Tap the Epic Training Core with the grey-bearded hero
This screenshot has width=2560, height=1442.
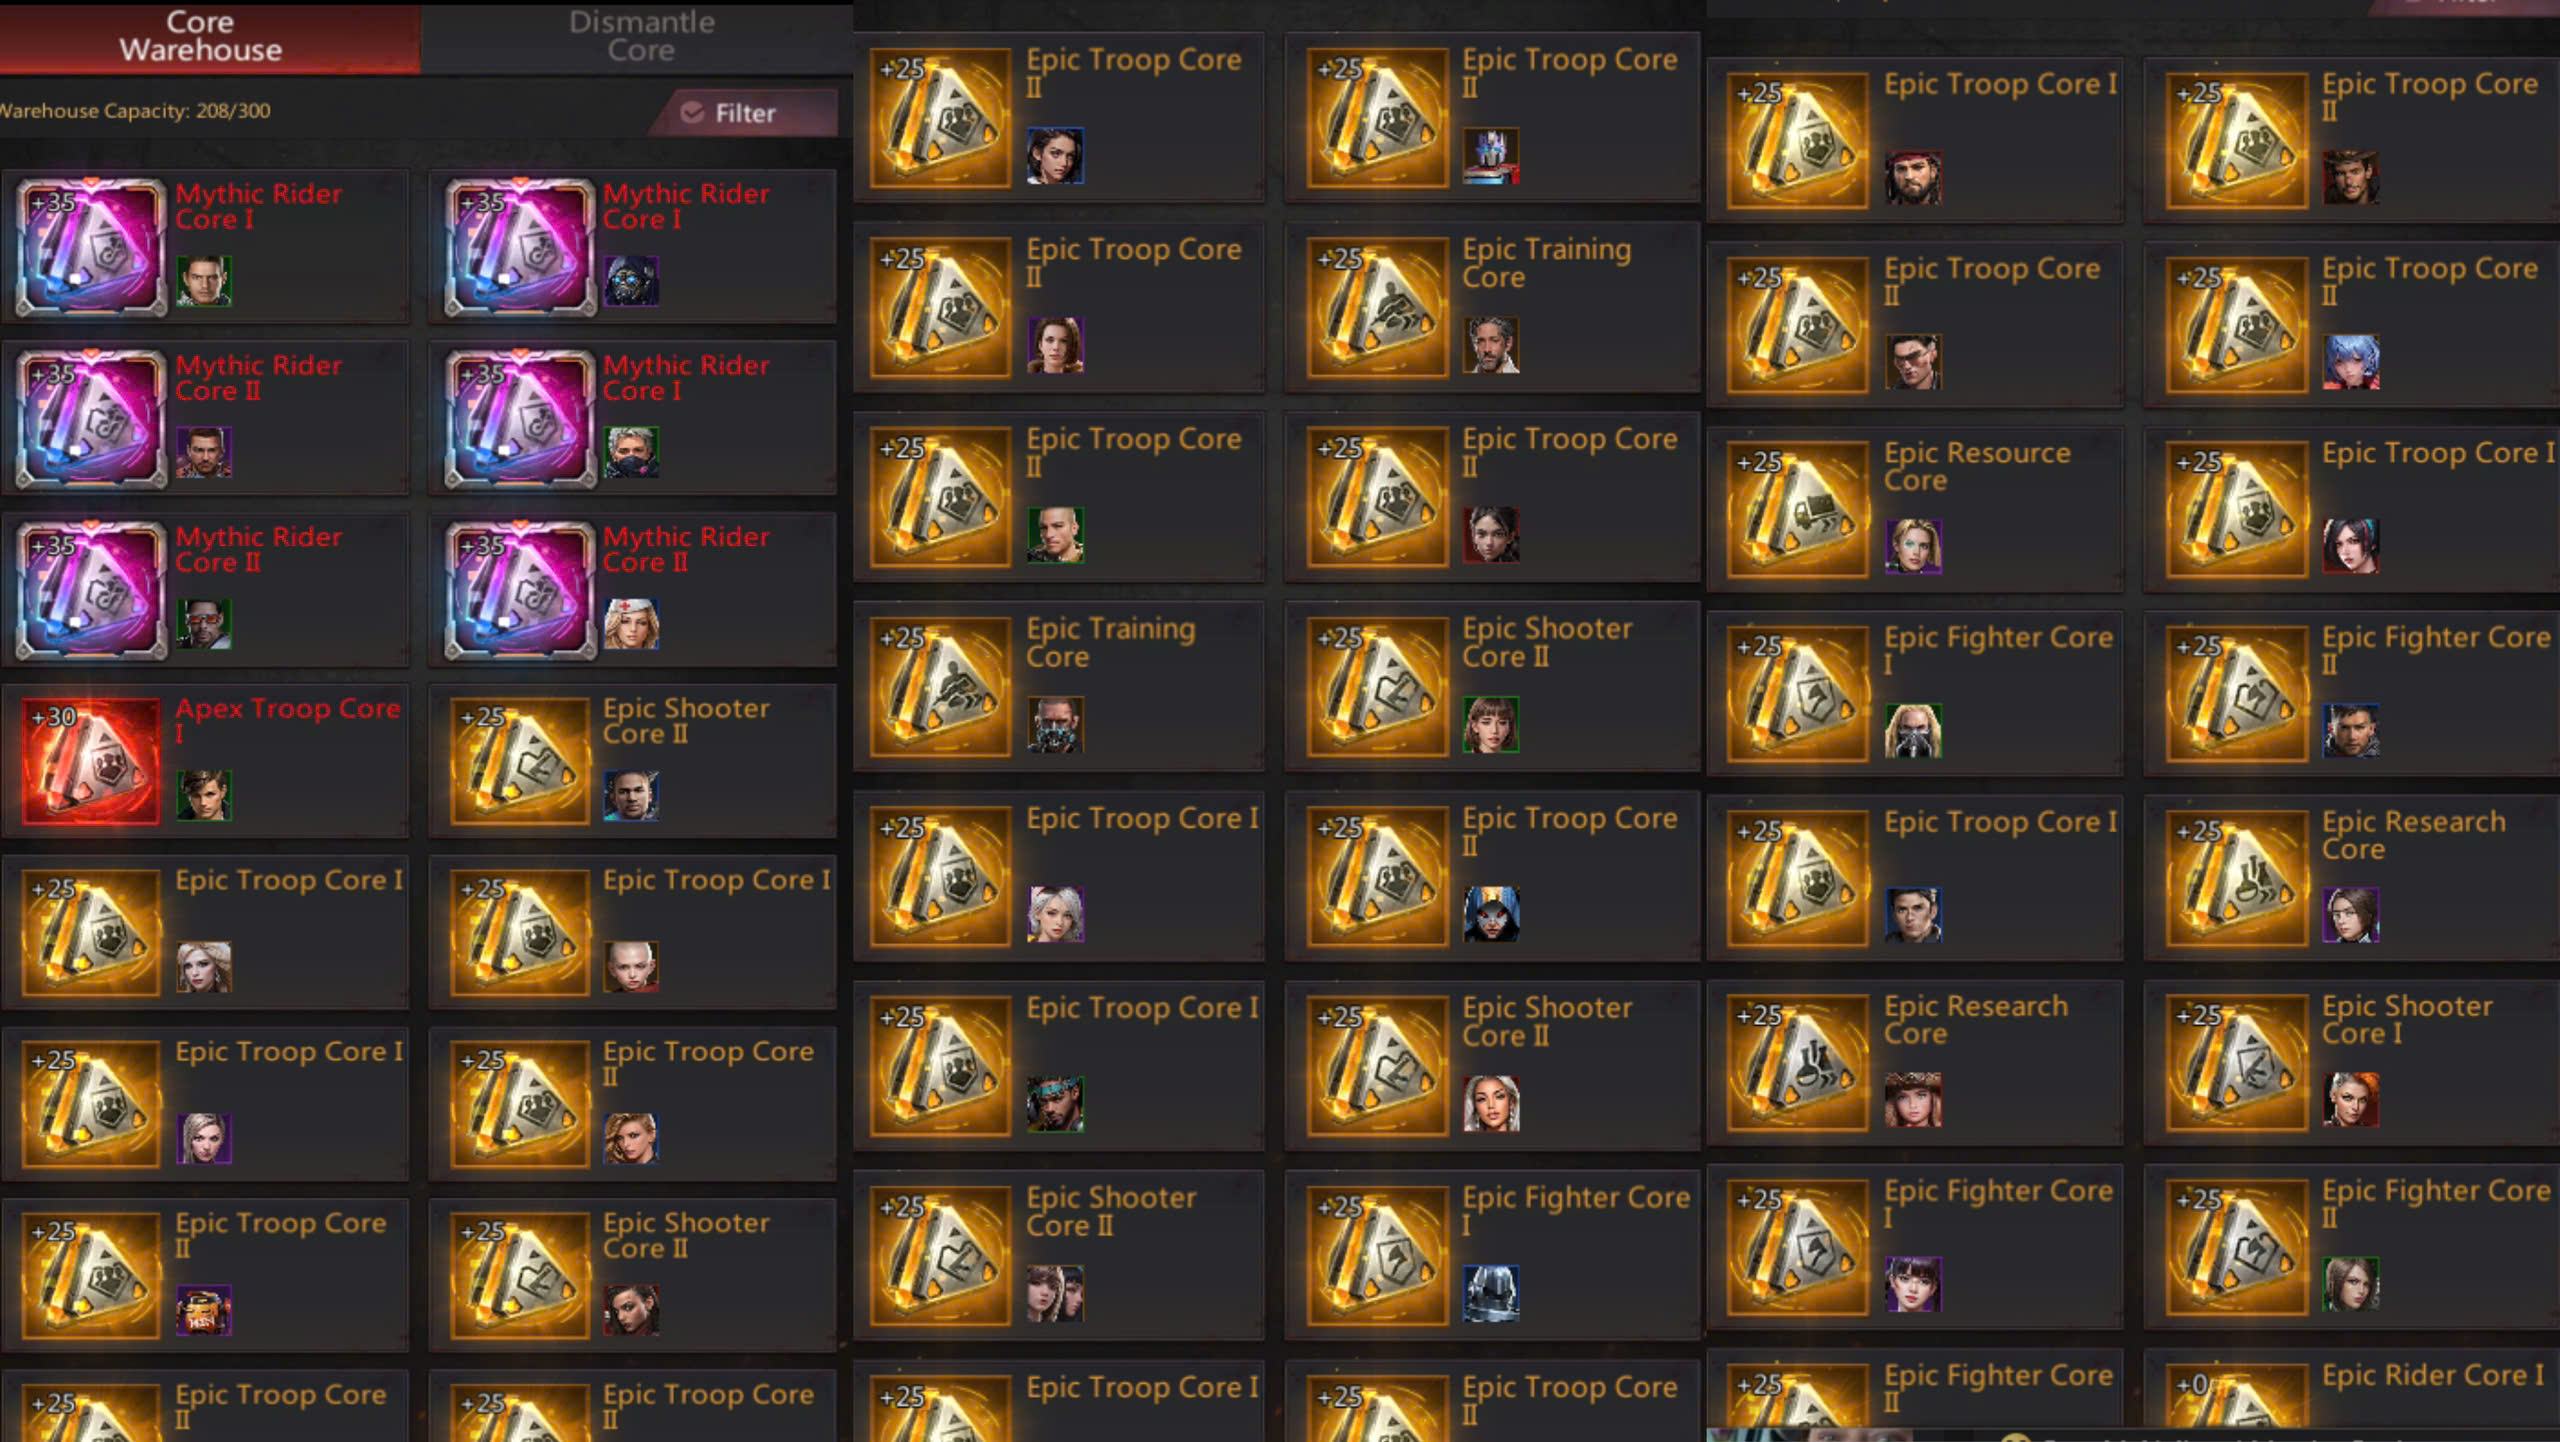point(1492,307)
